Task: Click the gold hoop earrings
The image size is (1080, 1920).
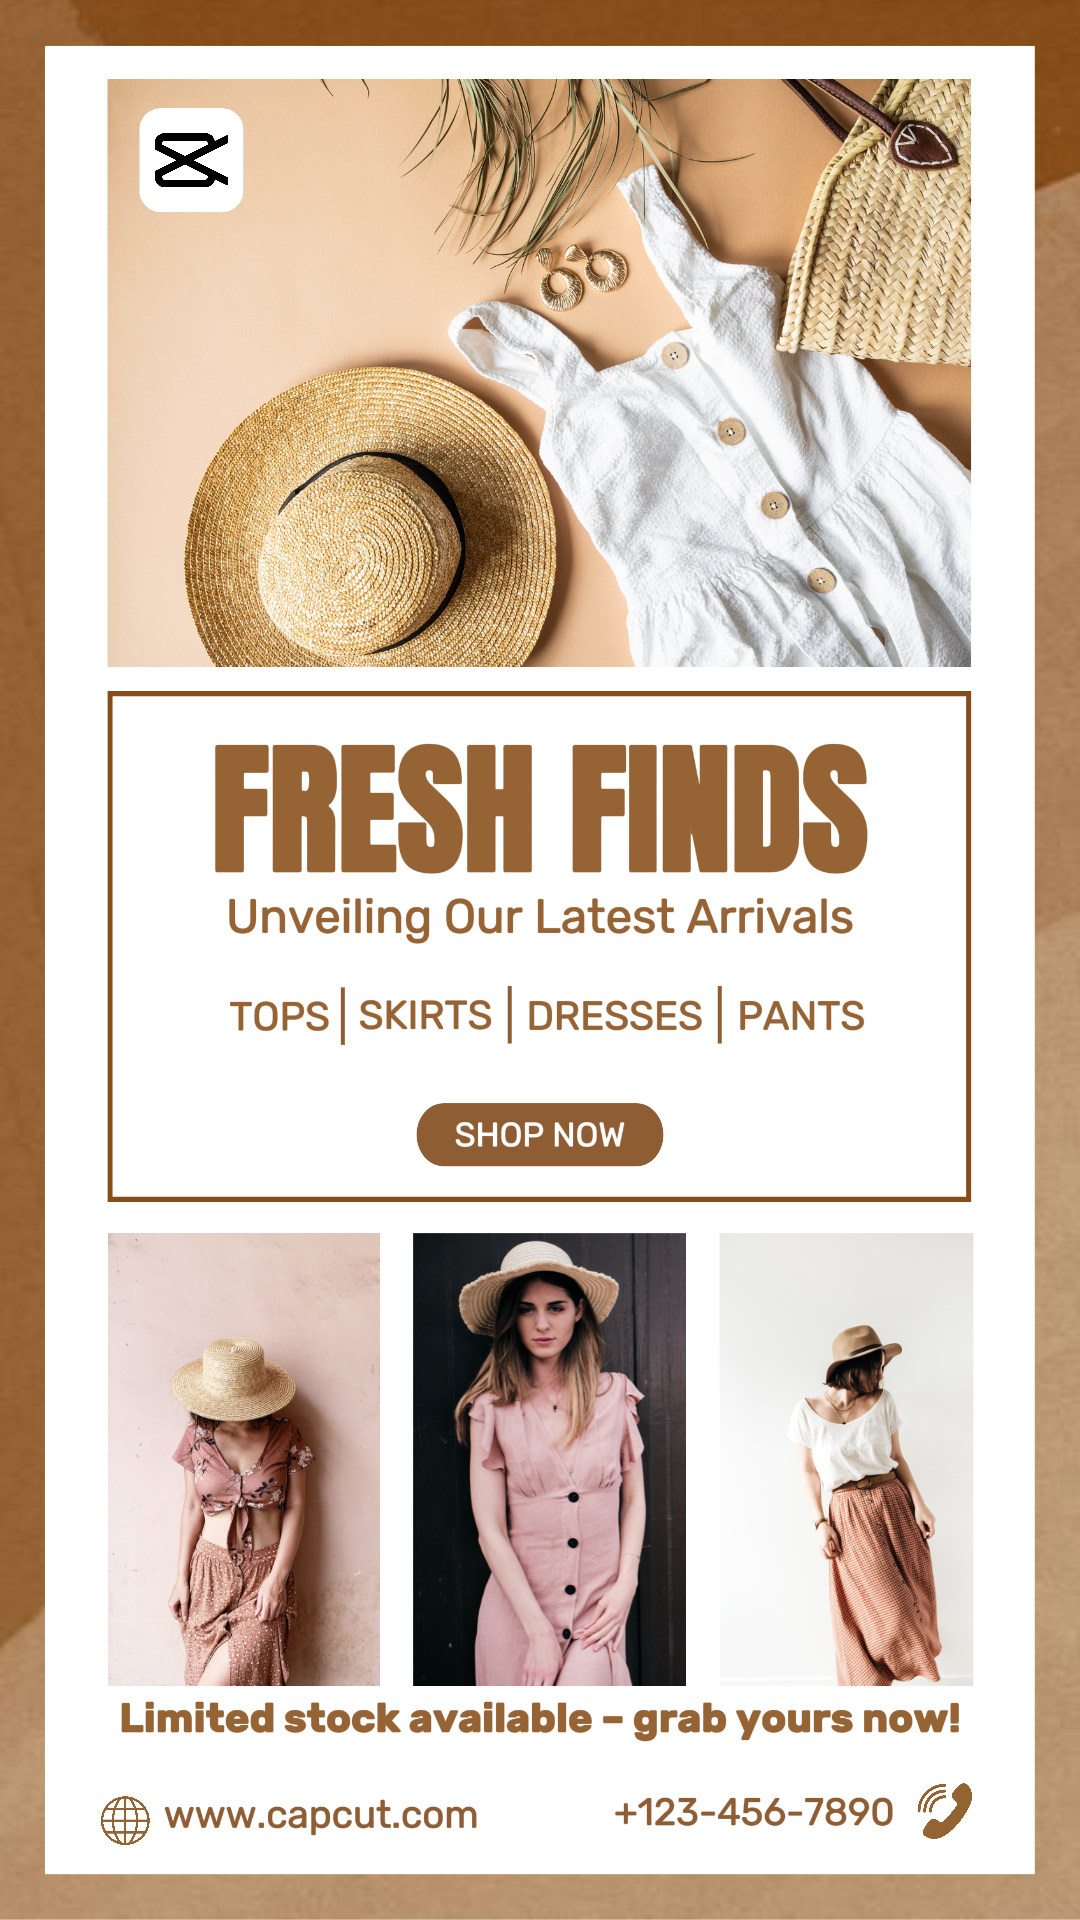Action: (584, 276)
